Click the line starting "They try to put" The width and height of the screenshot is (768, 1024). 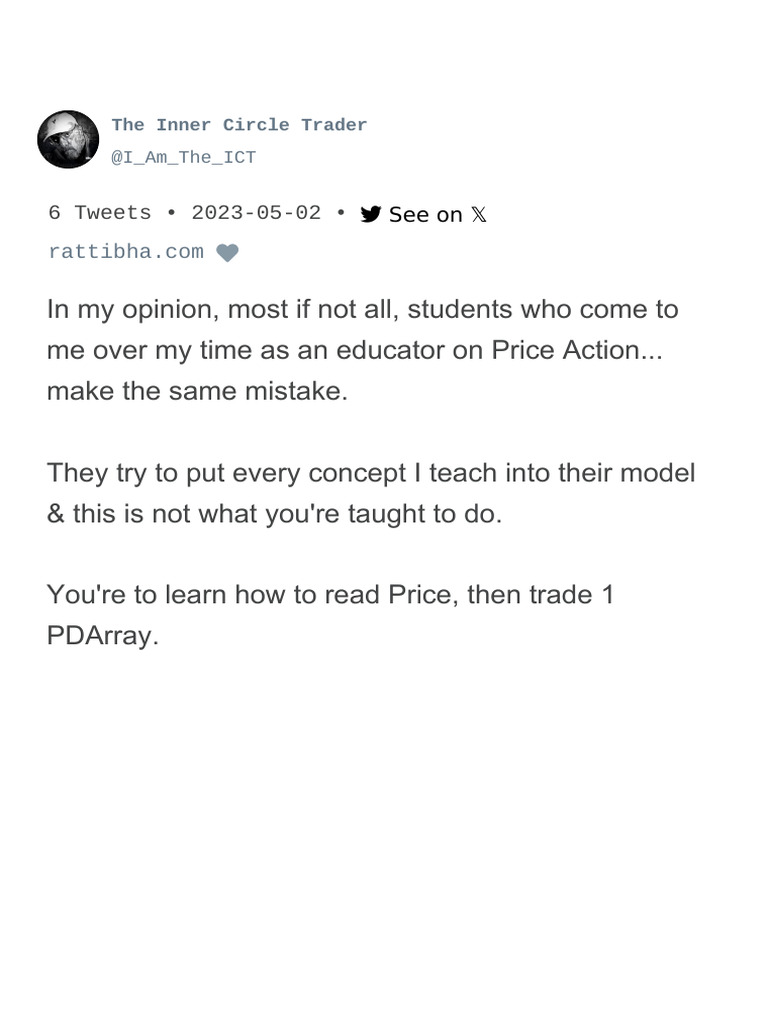point(370,472)
